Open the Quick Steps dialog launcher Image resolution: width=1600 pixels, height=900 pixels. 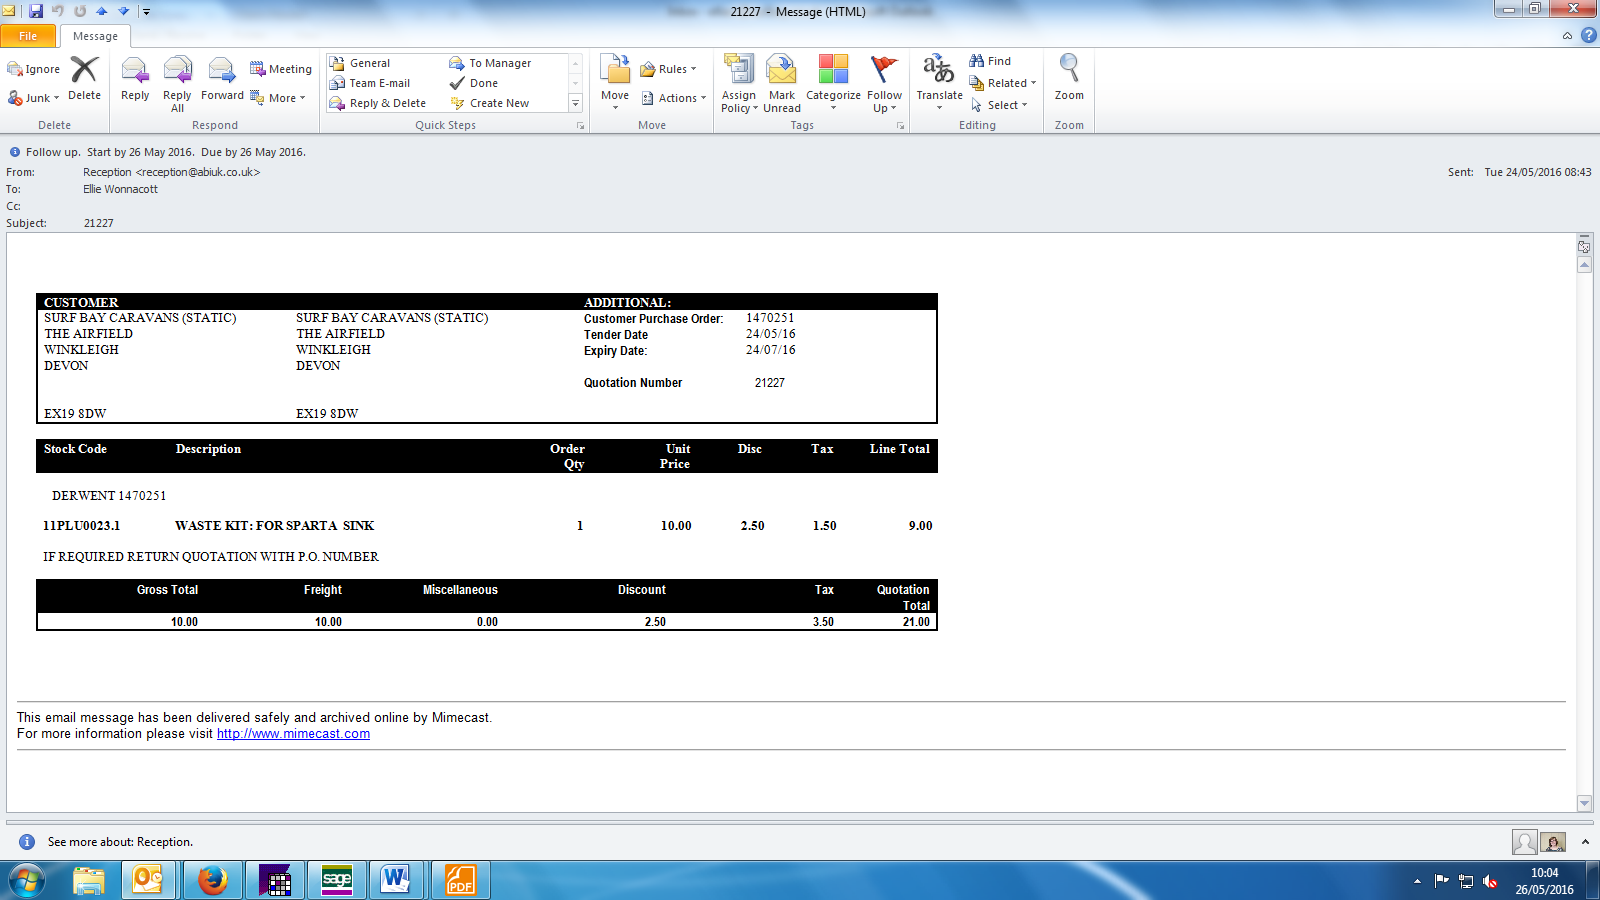(580, 126)
